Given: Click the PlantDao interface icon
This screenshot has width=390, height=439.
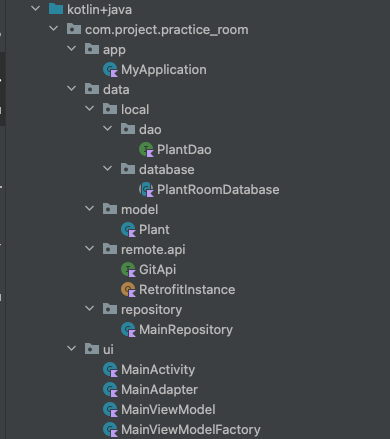Looking at the screenshot, I should point(146,150).
